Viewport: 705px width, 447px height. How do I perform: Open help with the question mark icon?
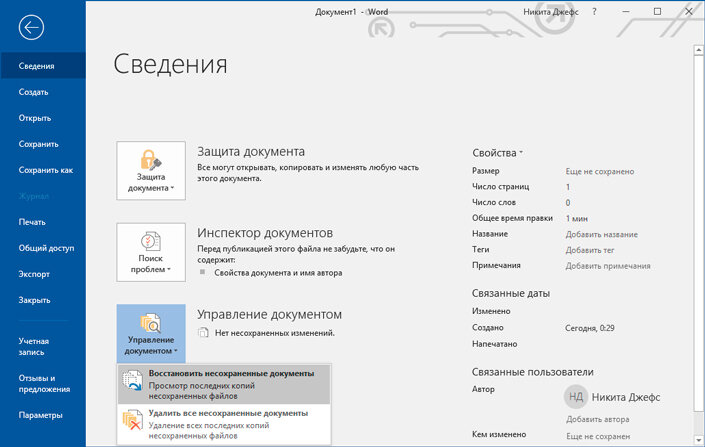(594, 12)
